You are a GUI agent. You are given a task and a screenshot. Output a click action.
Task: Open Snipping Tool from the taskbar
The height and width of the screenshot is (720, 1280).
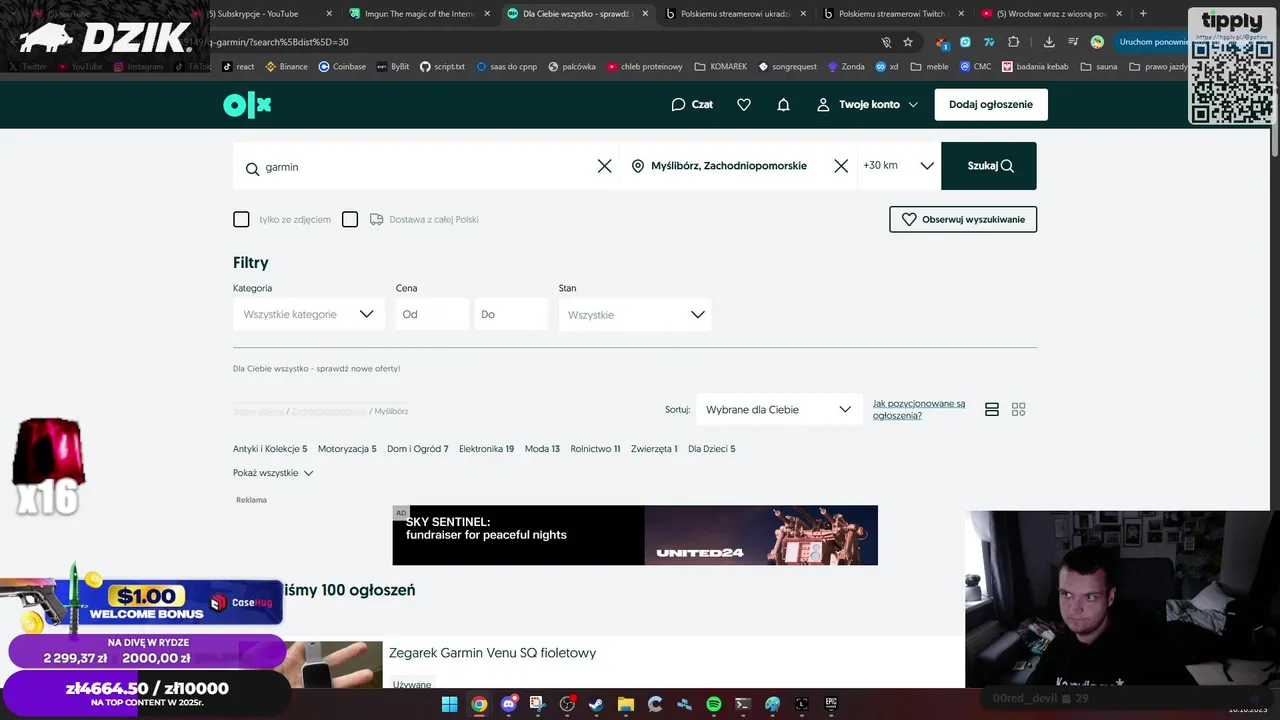pos(538,704)
